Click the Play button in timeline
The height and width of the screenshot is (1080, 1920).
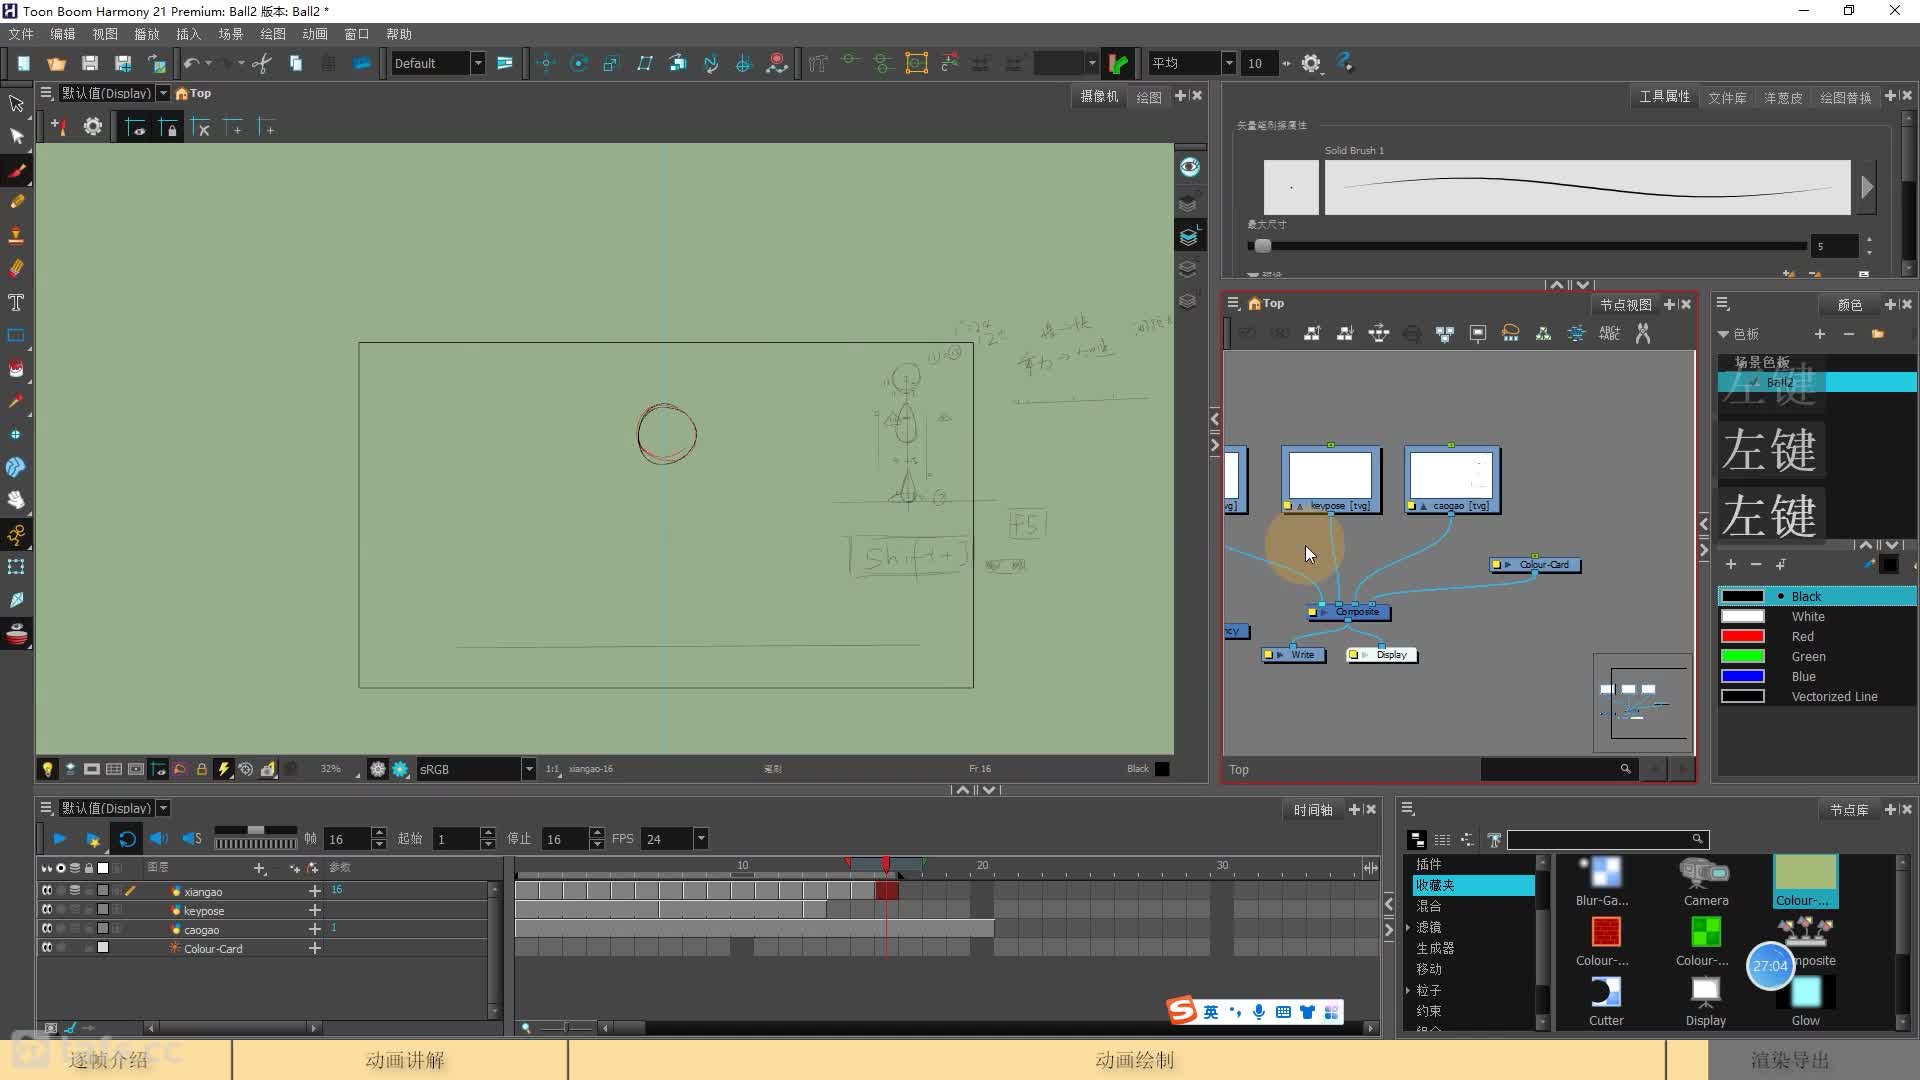pos(59,839)
